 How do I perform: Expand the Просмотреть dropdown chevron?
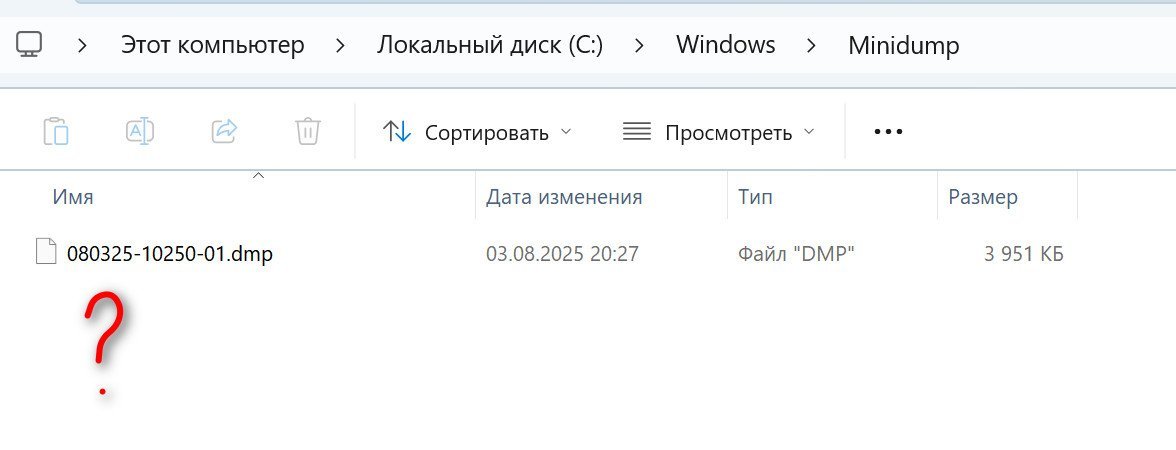pyautogui.click(x=809, y=131)
